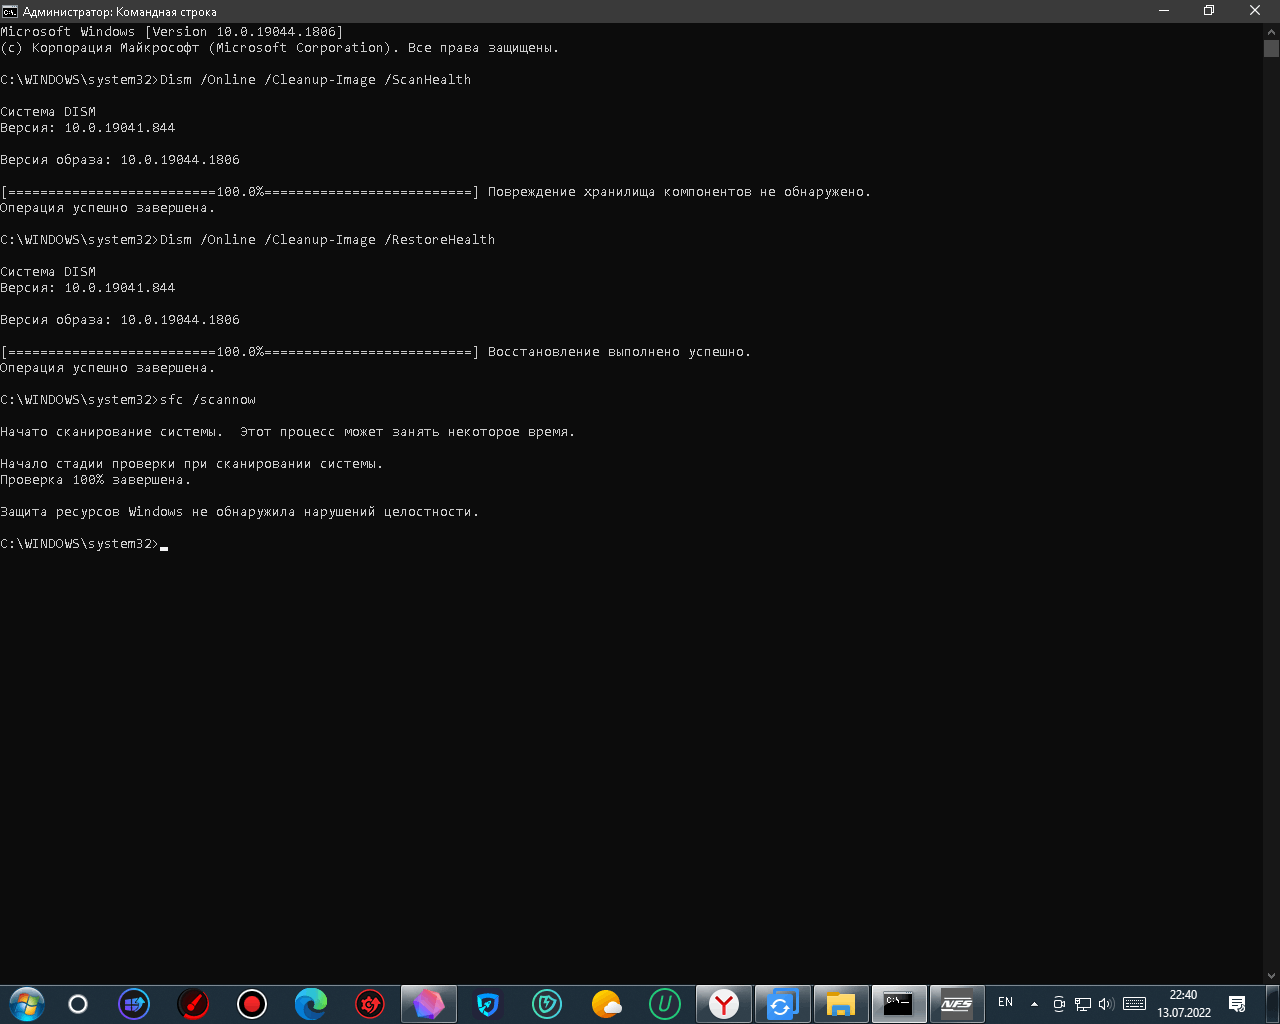Open the Command Prompt window system-menu icon

(x=10, y=11)
